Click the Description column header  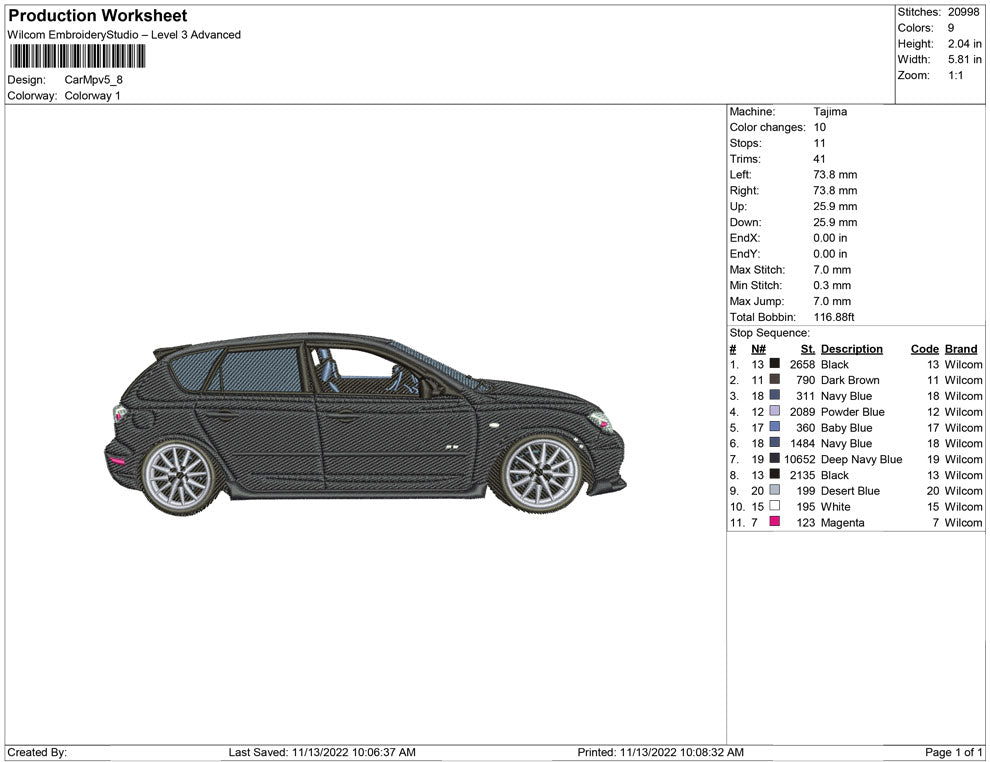(x=851, y=349)
